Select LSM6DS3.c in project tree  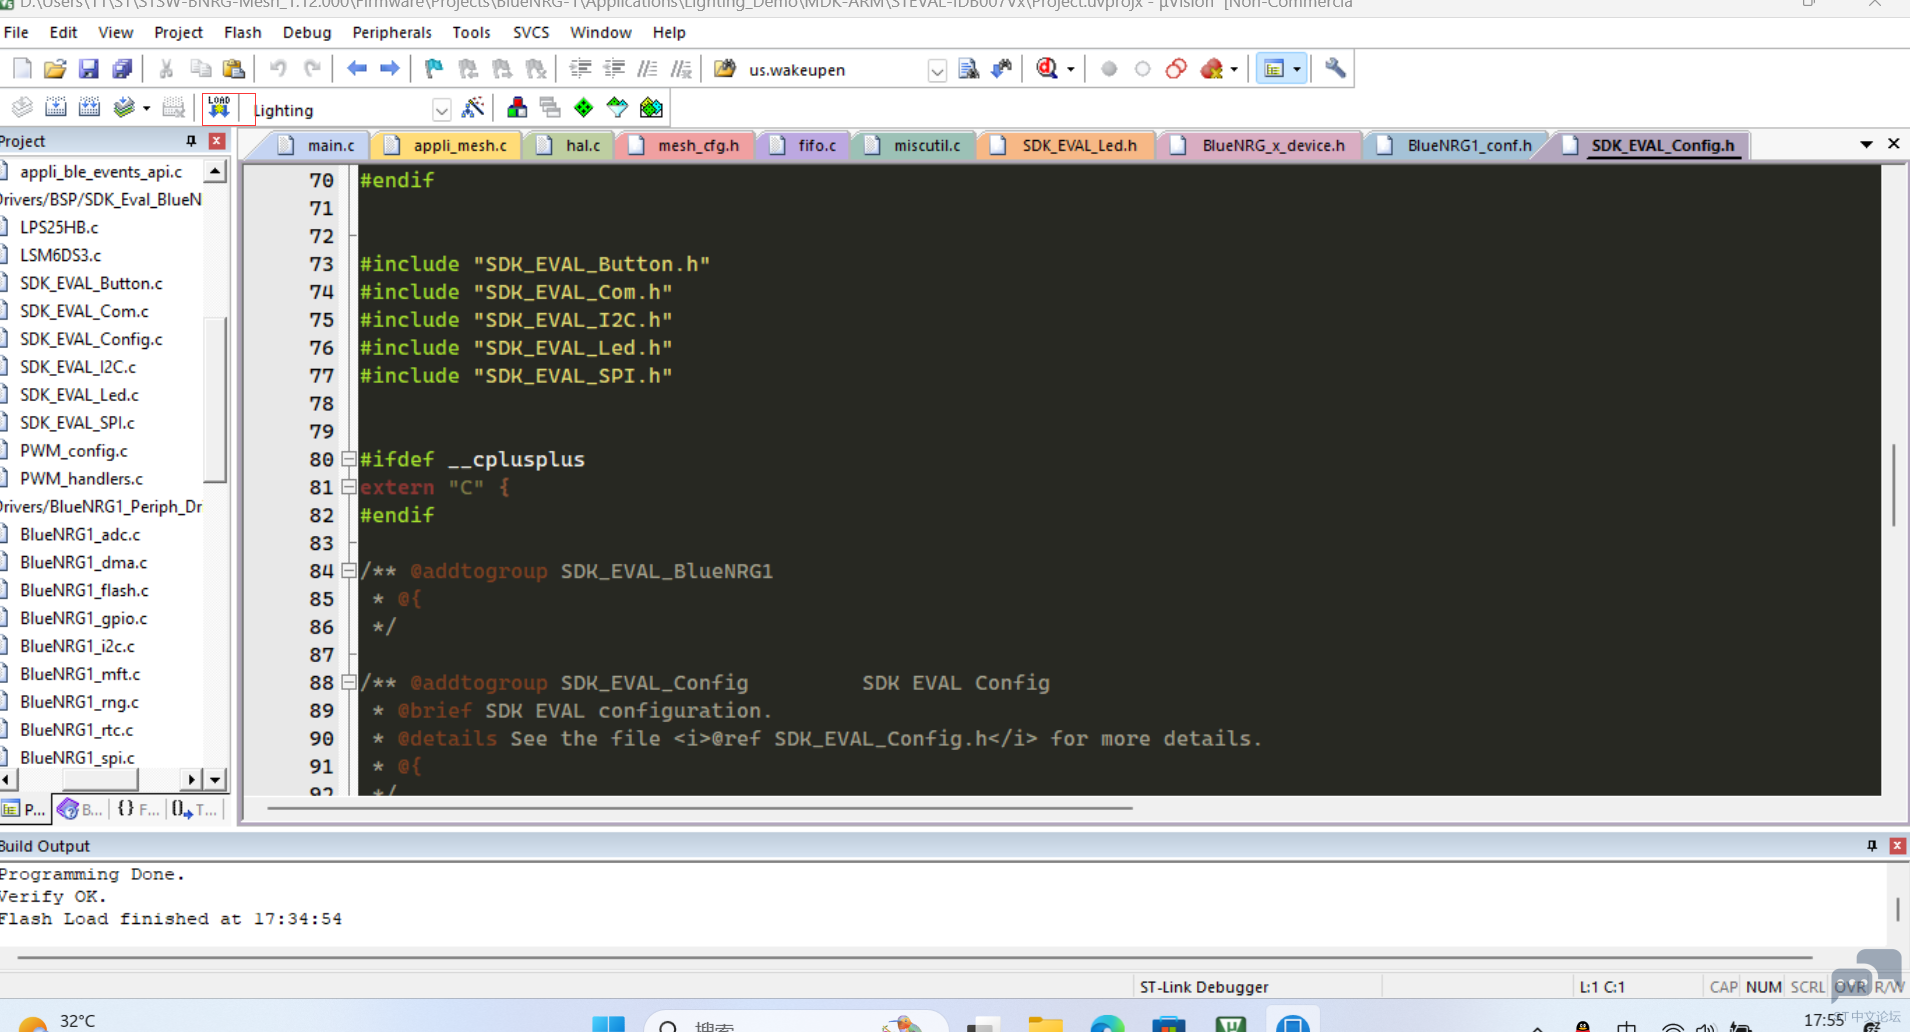click(x=60, y=255)
